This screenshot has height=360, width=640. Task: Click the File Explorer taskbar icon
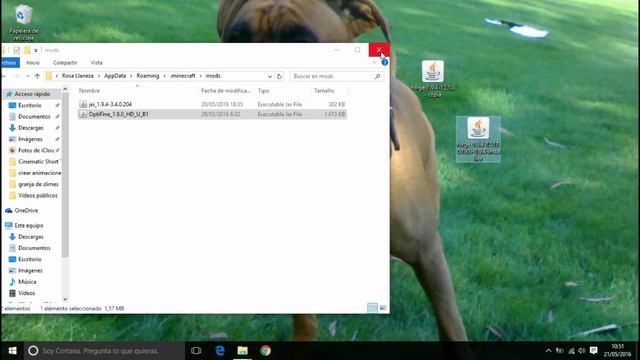coord(242,351)
